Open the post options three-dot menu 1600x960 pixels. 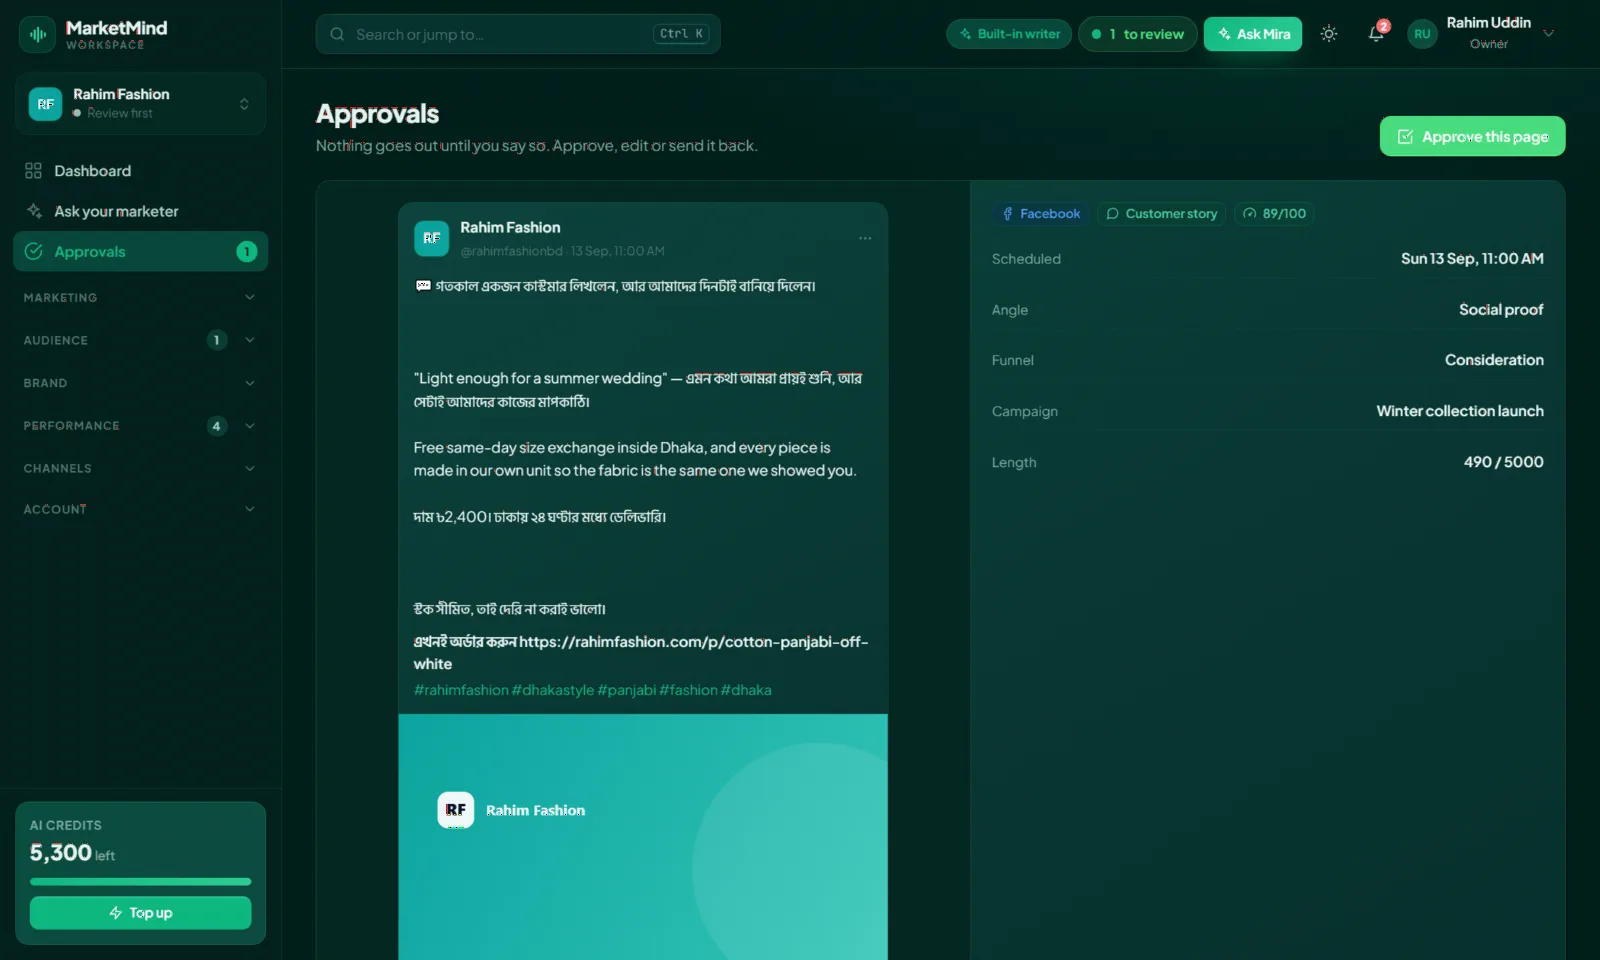click(x=865, y=238)
